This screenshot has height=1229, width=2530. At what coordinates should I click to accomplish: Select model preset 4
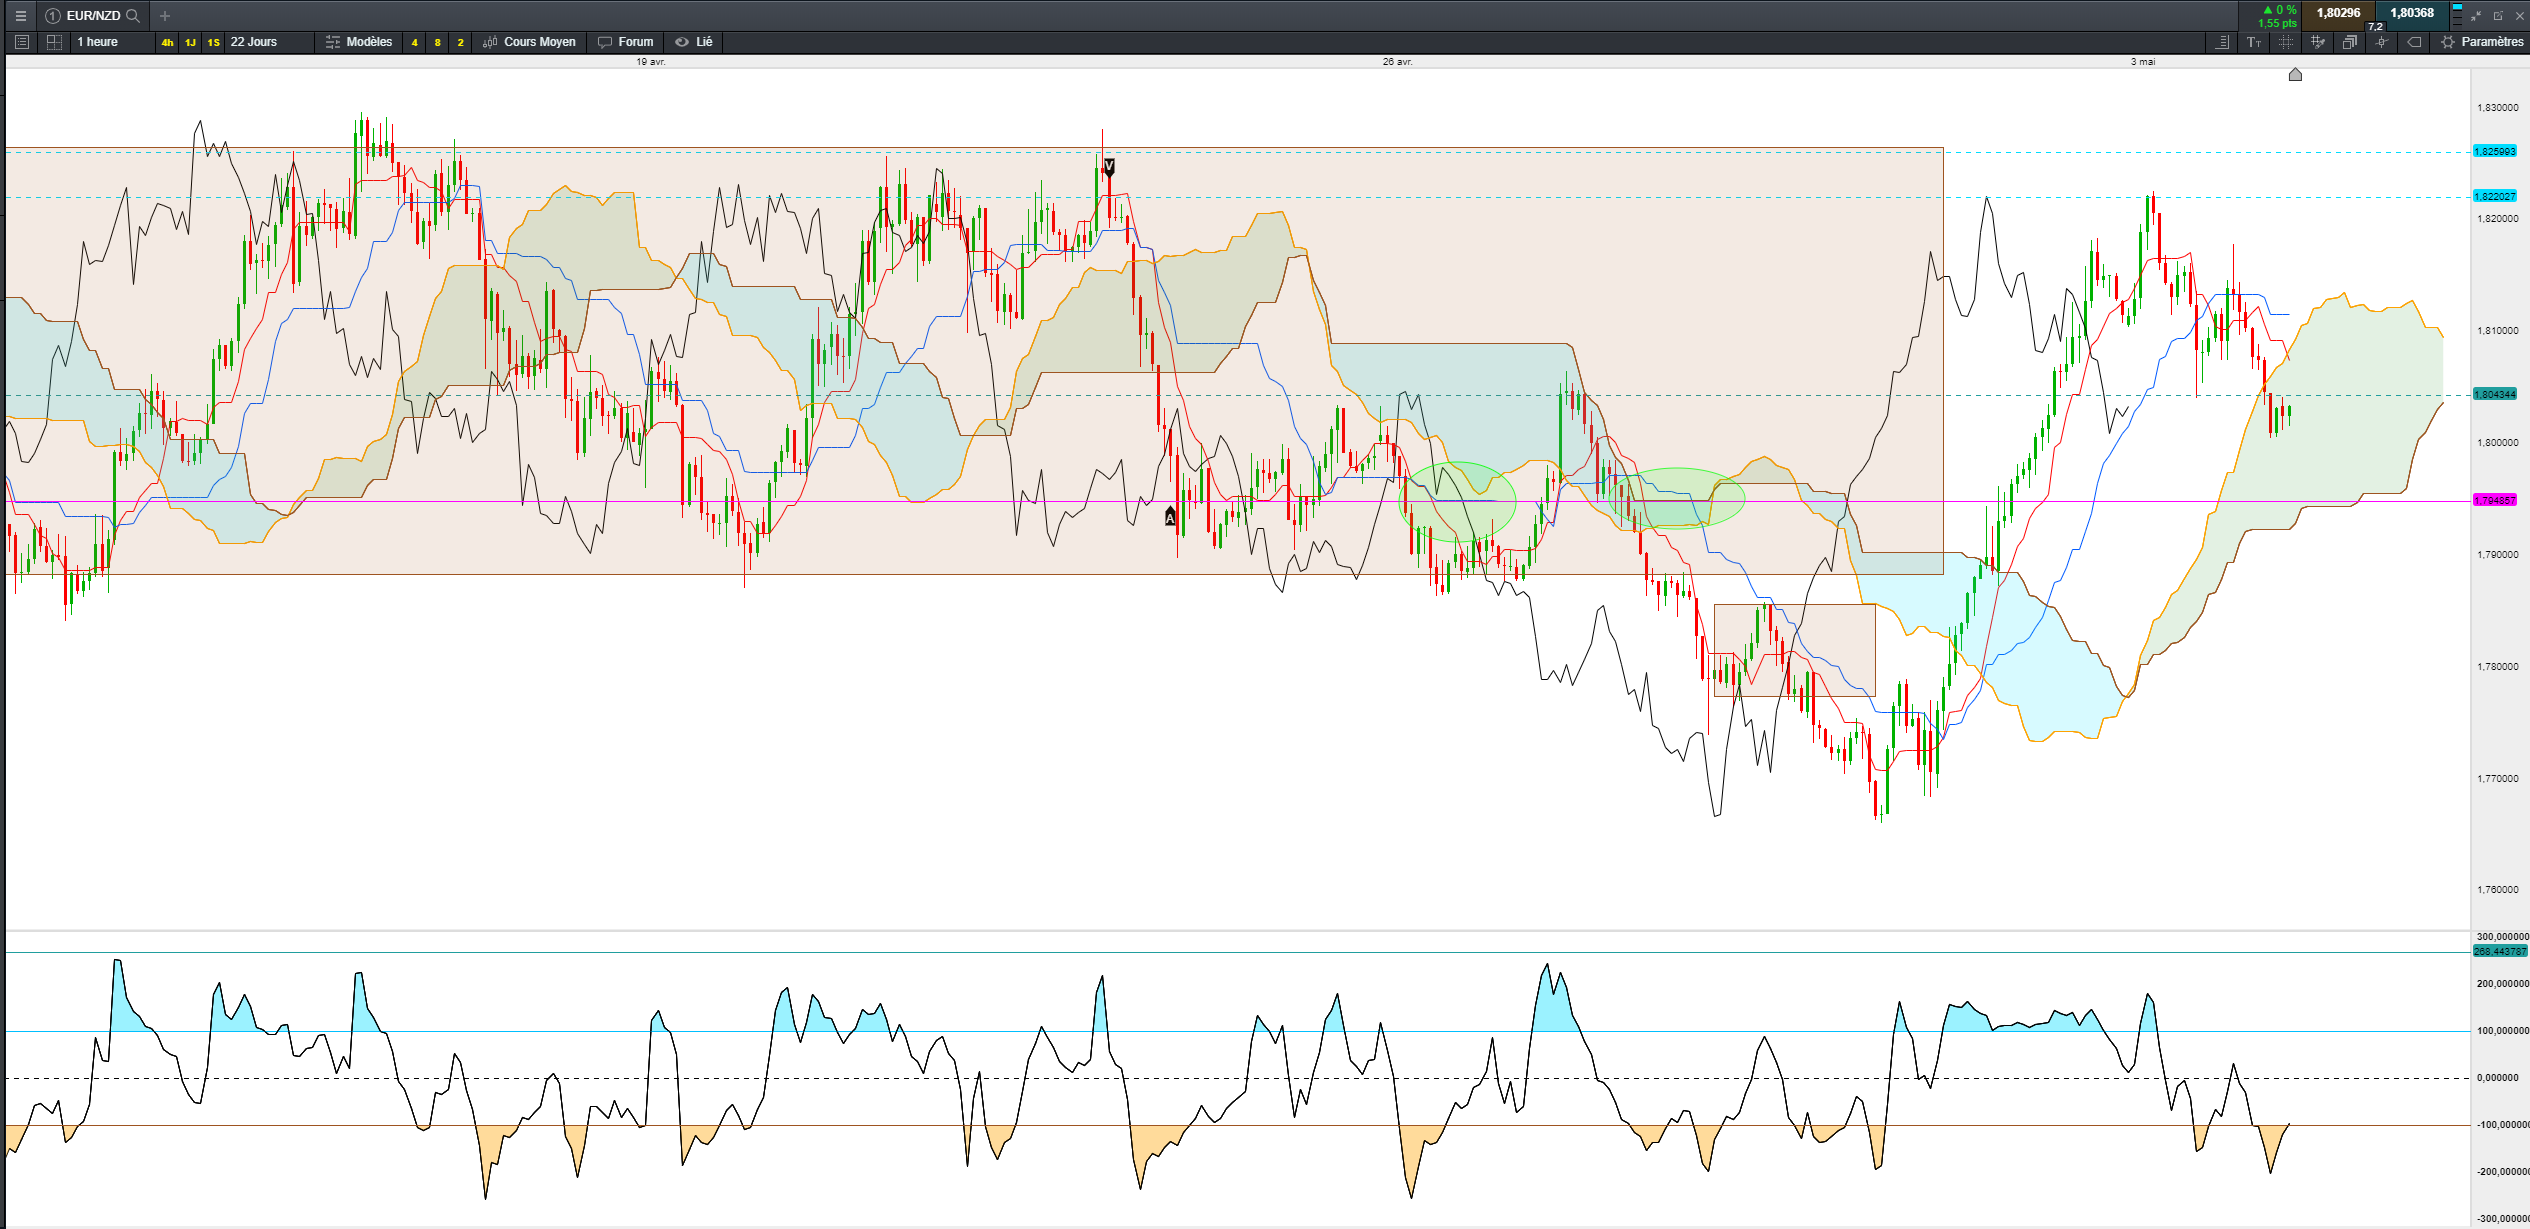tap(414, 42)
